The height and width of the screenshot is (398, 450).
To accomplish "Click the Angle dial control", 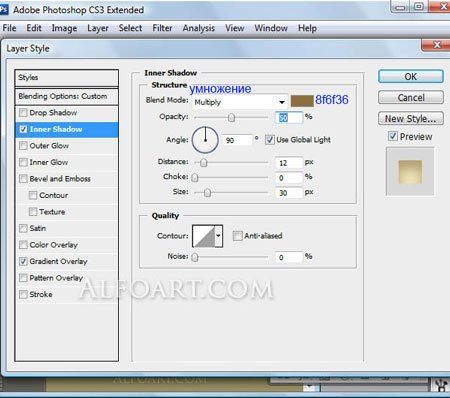I will coord(205,140).
